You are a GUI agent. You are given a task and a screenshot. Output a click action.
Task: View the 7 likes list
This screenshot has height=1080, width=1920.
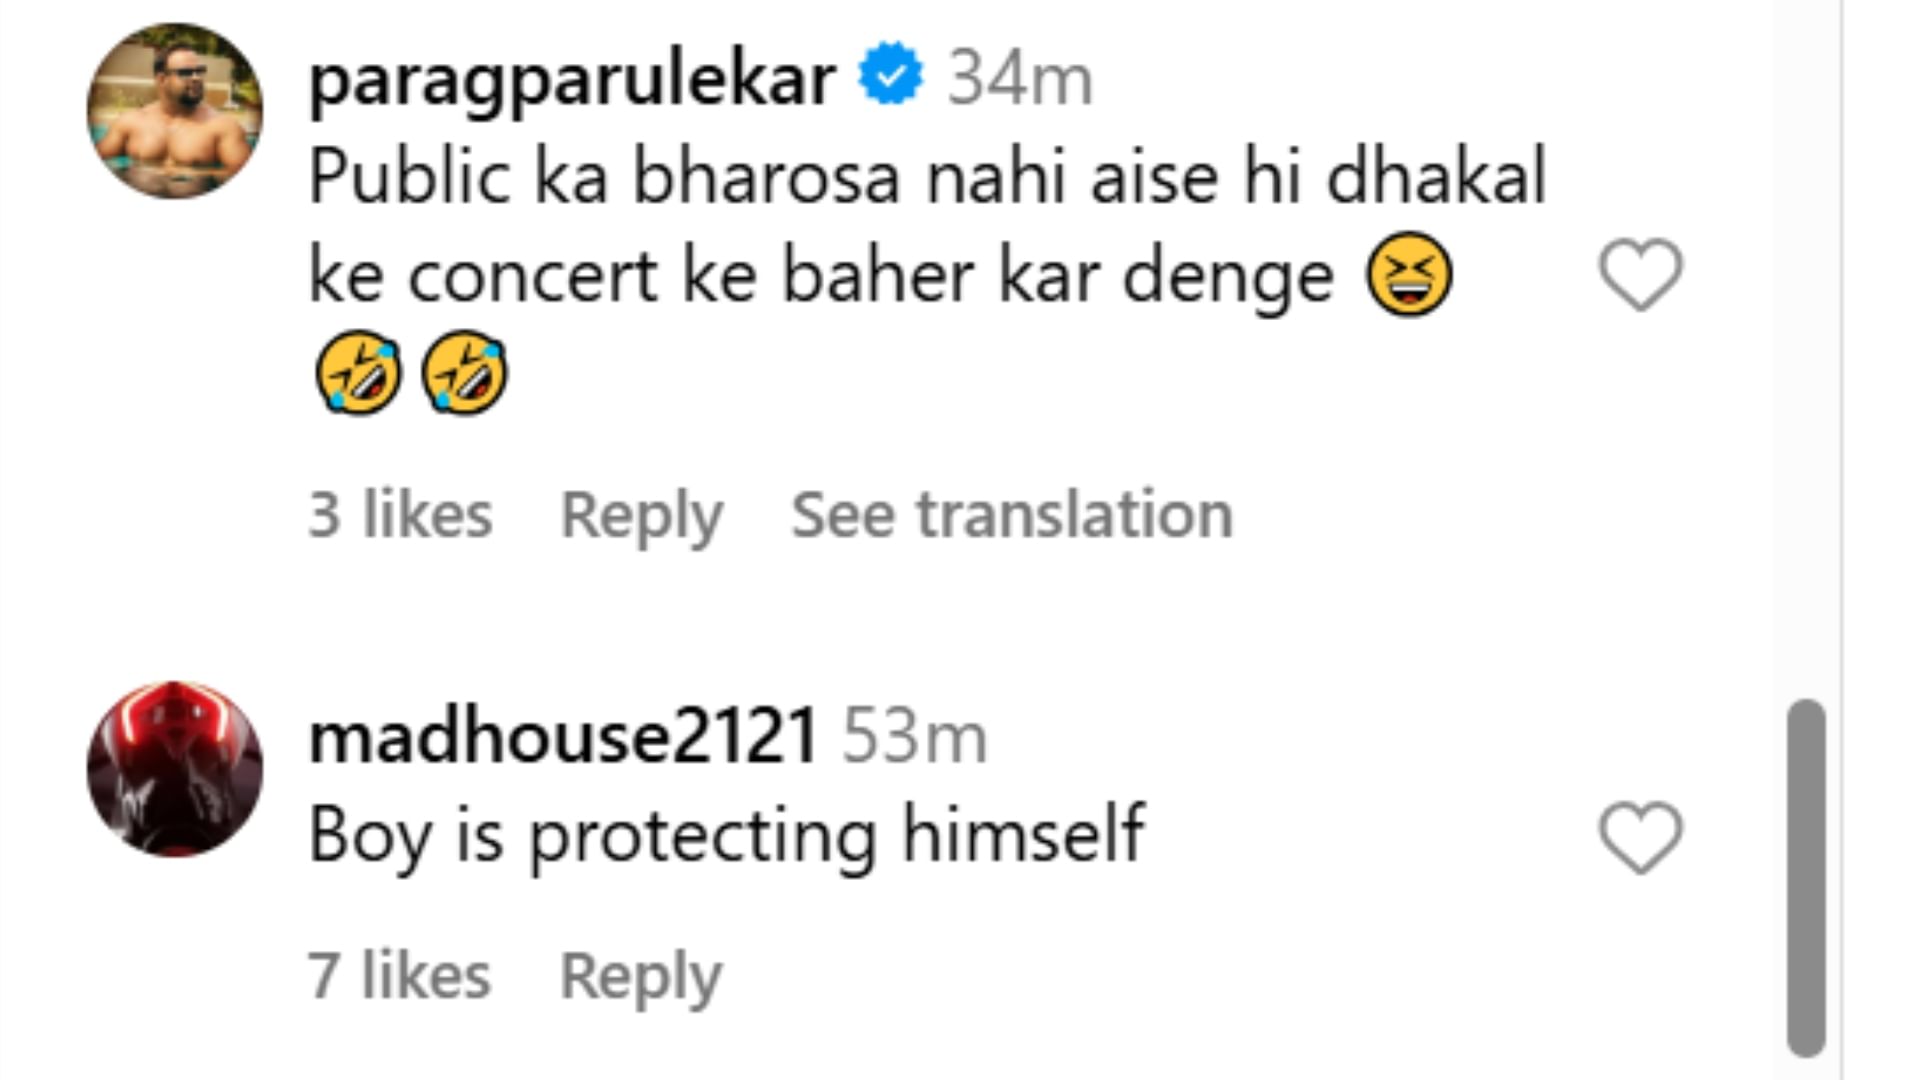(x=399, y=975)
